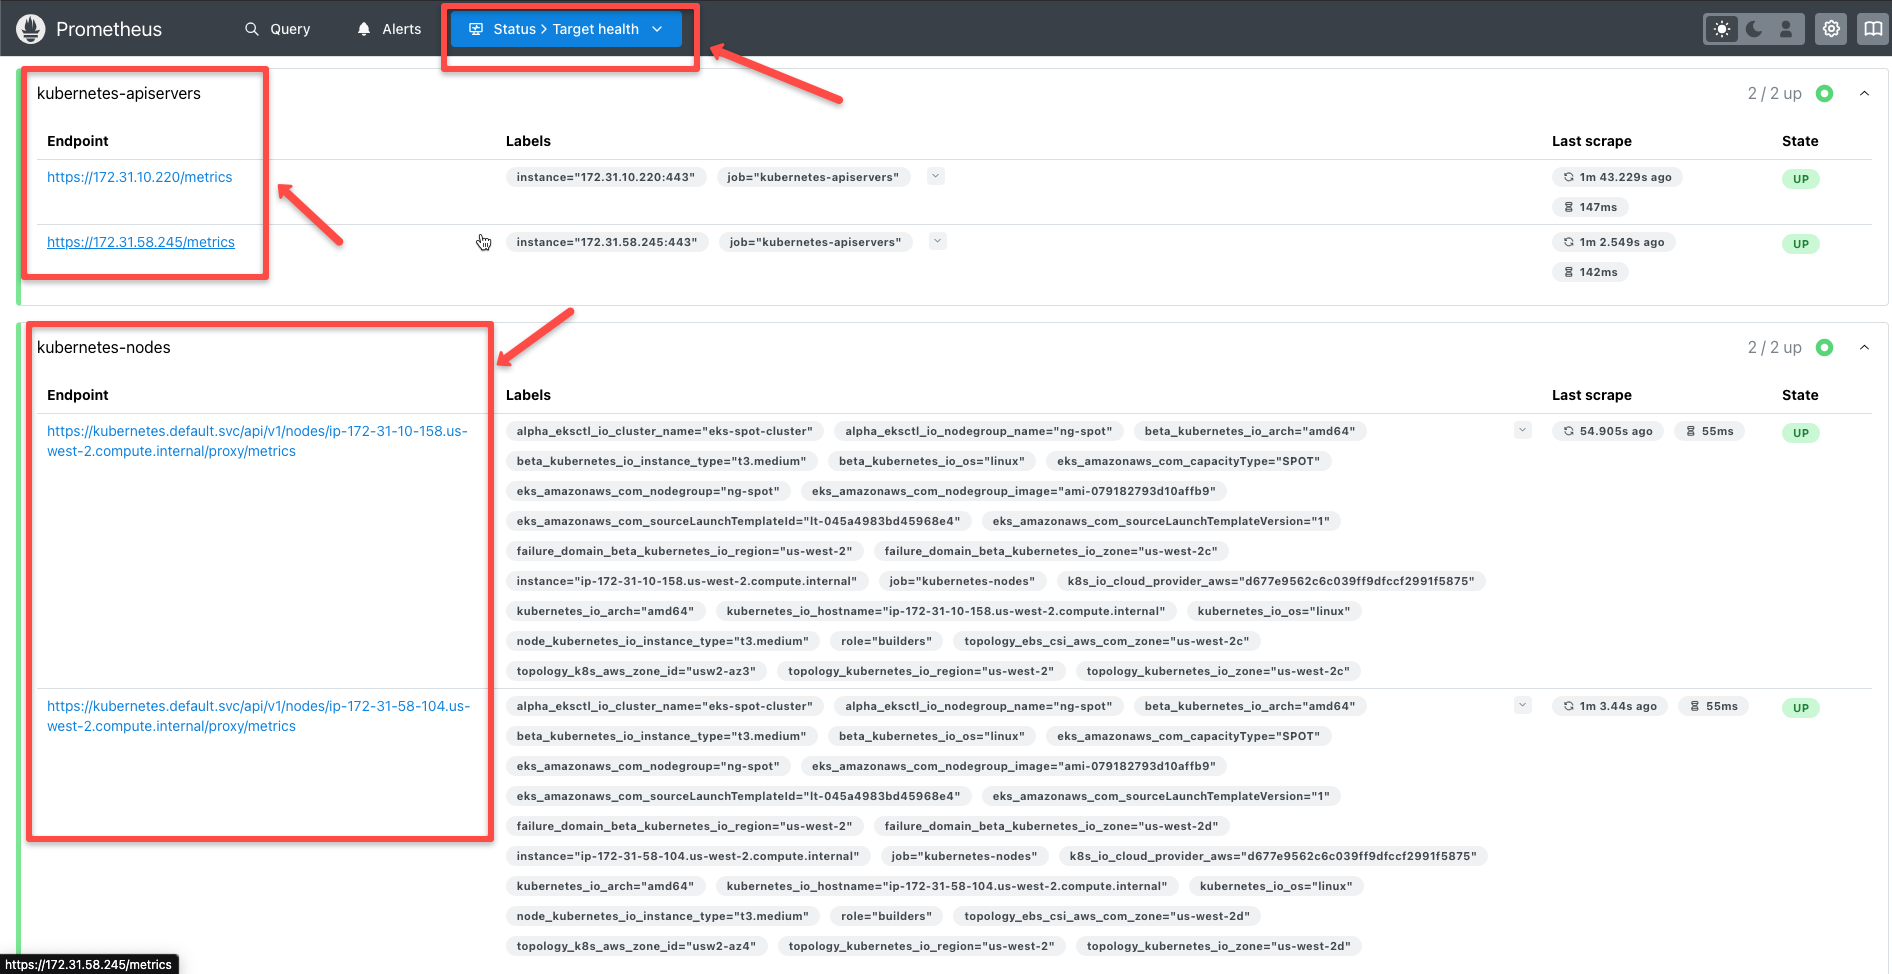
Task: Click the '1m 3.44s ago' last scrape badge
Action: click(x=1610, y=706)
